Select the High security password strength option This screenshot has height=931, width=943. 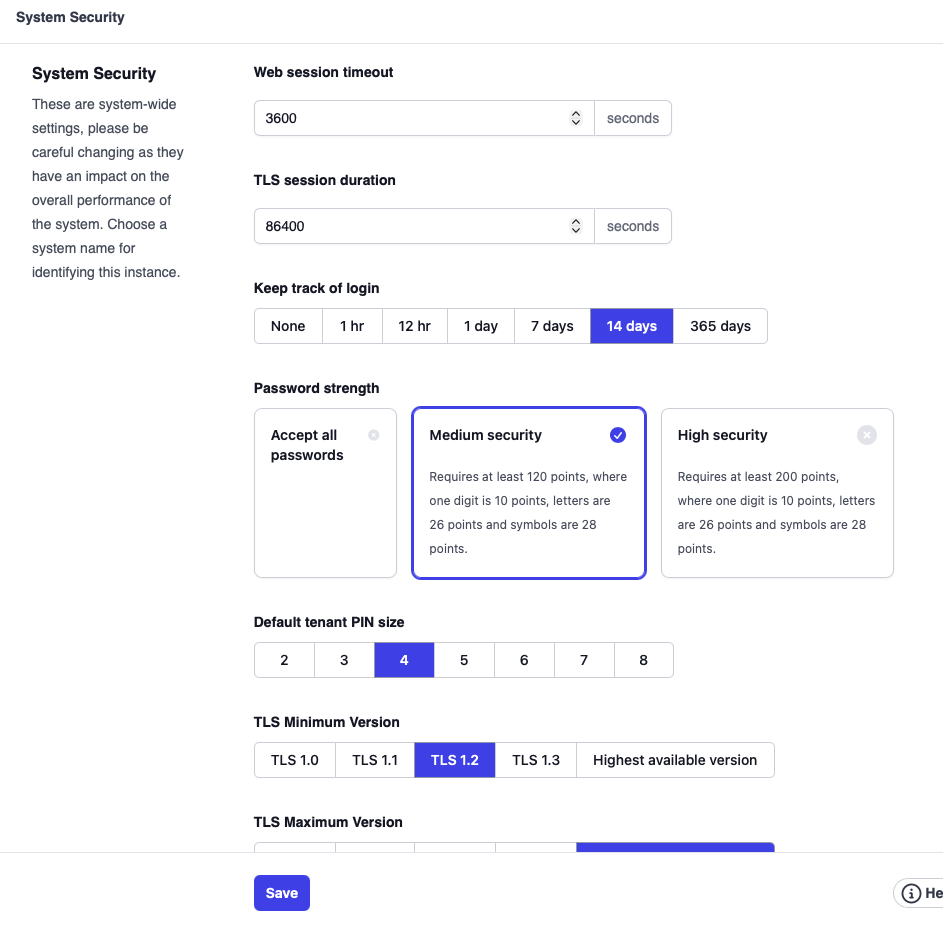pos(777,493)
